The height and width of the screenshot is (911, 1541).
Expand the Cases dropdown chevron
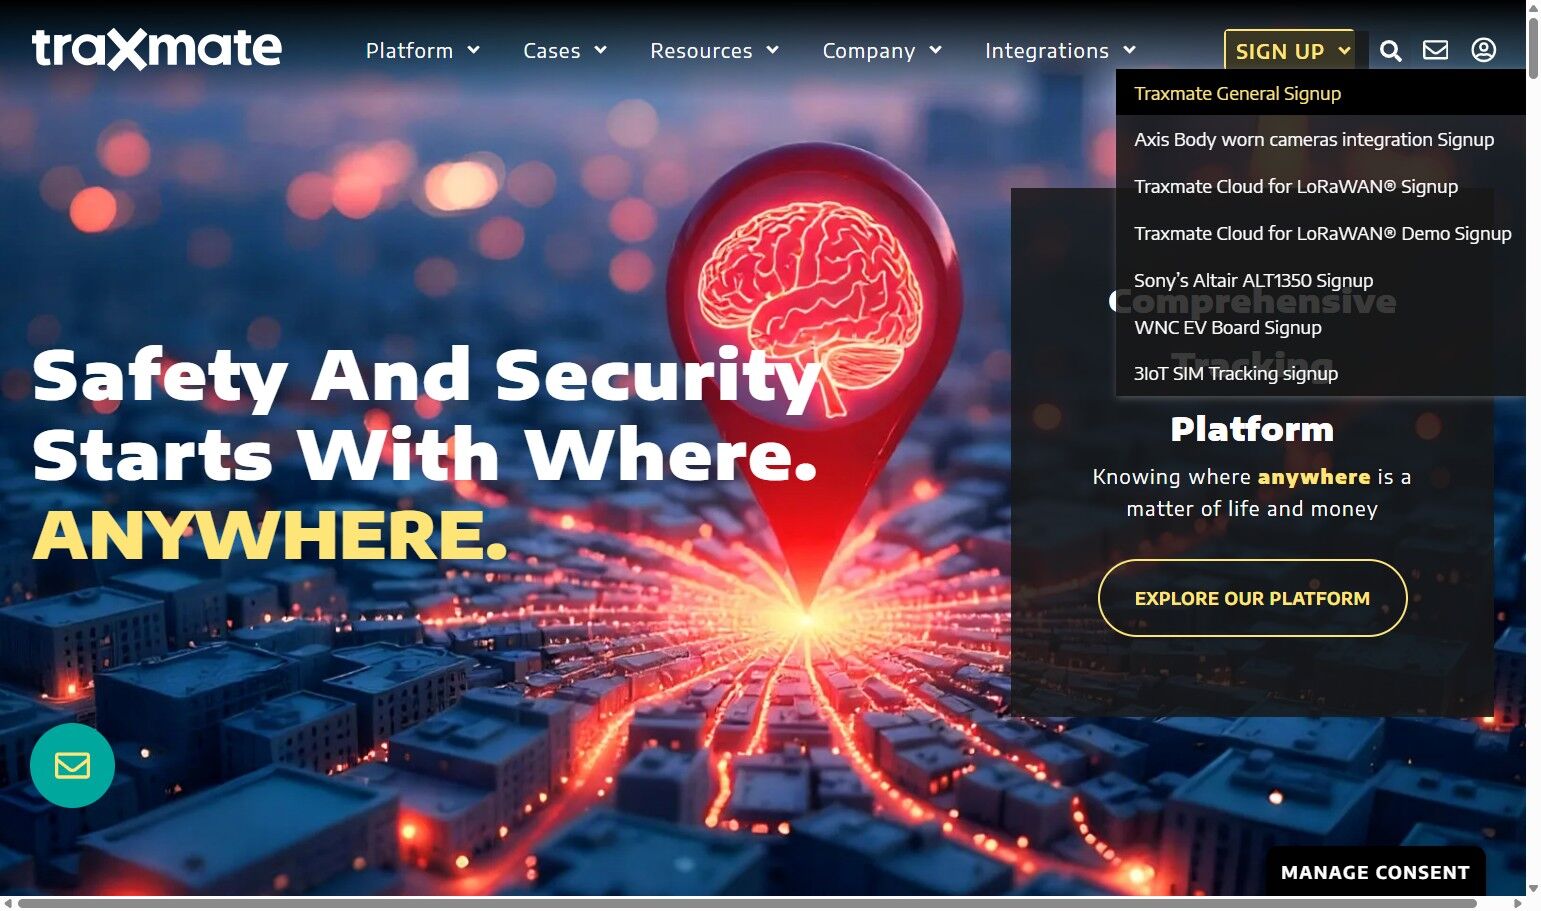[600, 50]
